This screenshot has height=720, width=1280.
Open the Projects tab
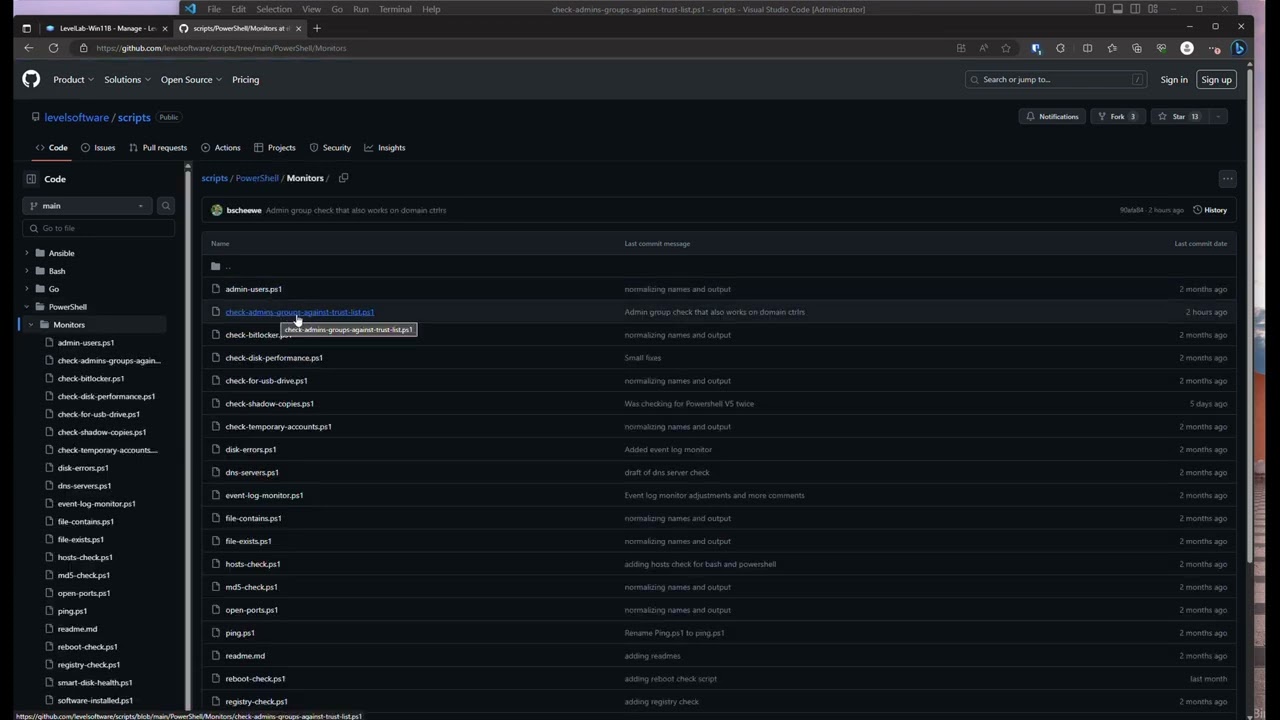click(x=275, y=147)
